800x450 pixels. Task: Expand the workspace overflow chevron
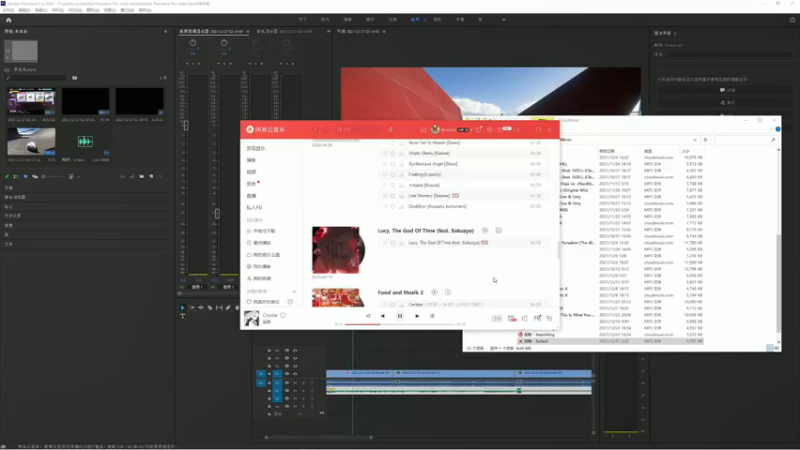504,19
